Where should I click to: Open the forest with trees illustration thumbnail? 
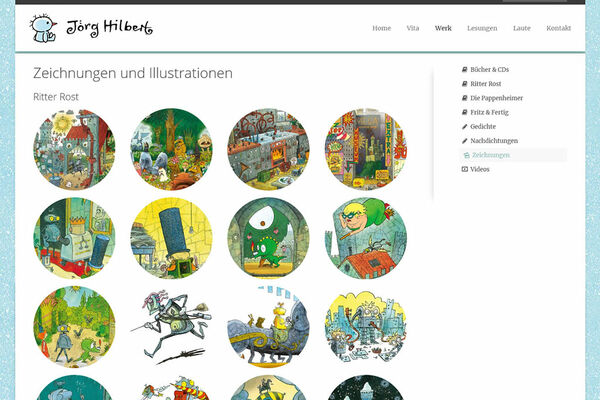(171, 149)
